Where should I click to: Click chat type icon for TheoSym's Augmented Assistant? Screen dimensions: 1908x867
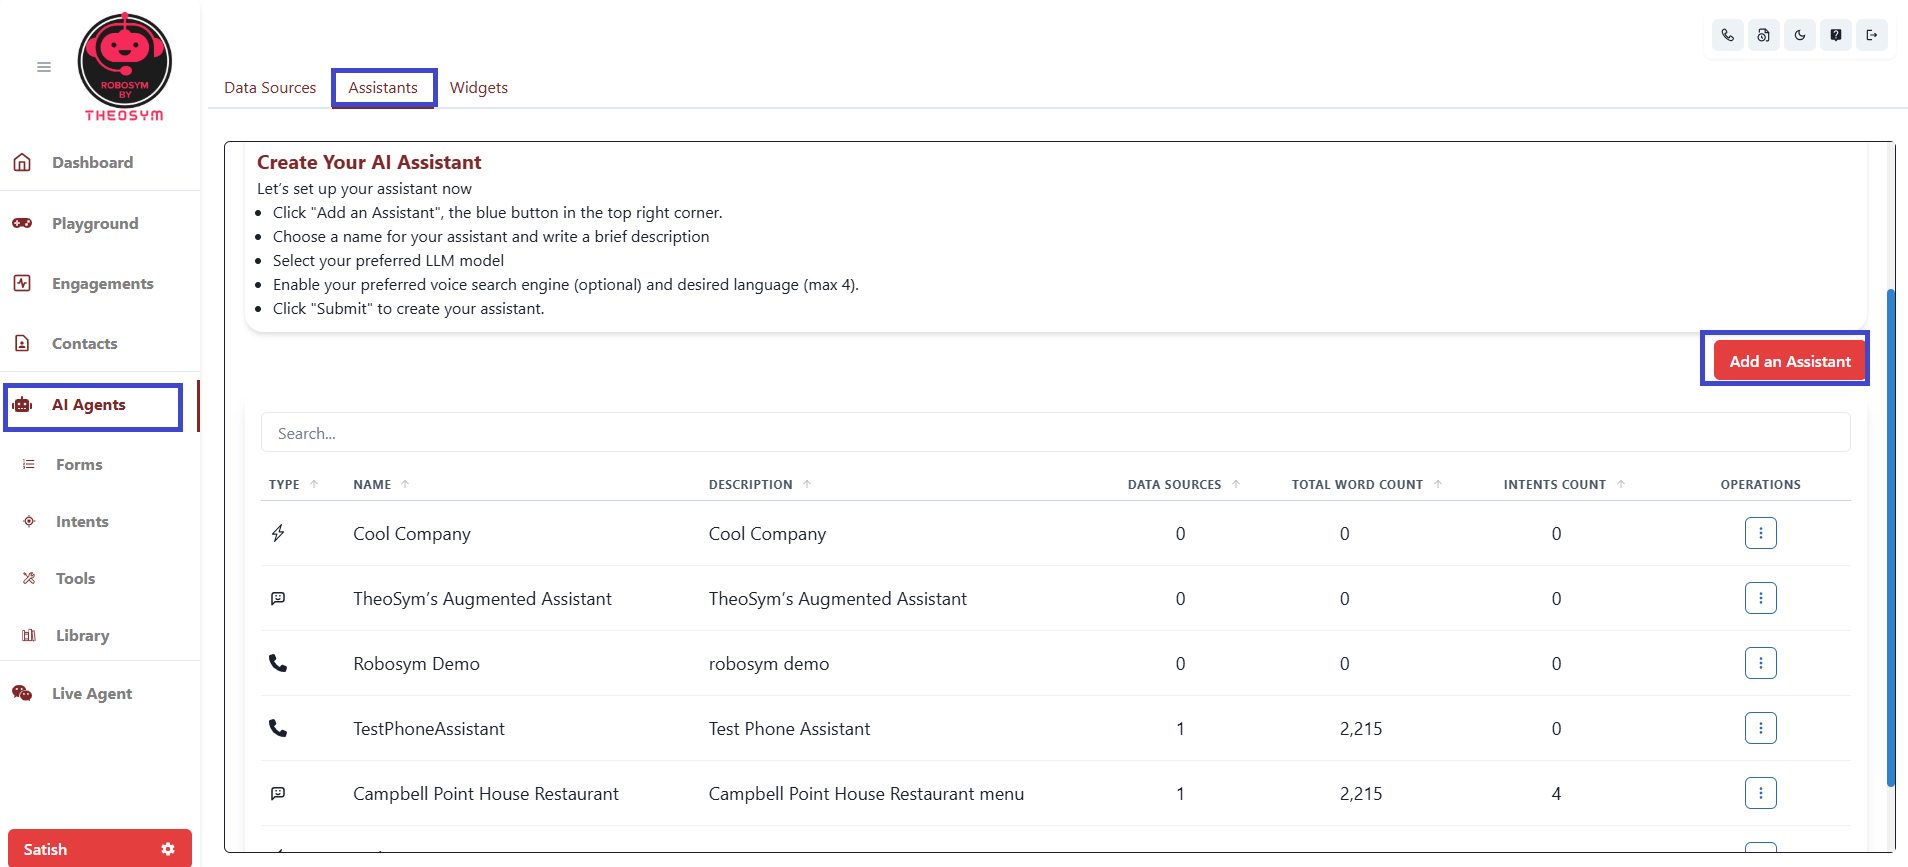pos(278,598)
